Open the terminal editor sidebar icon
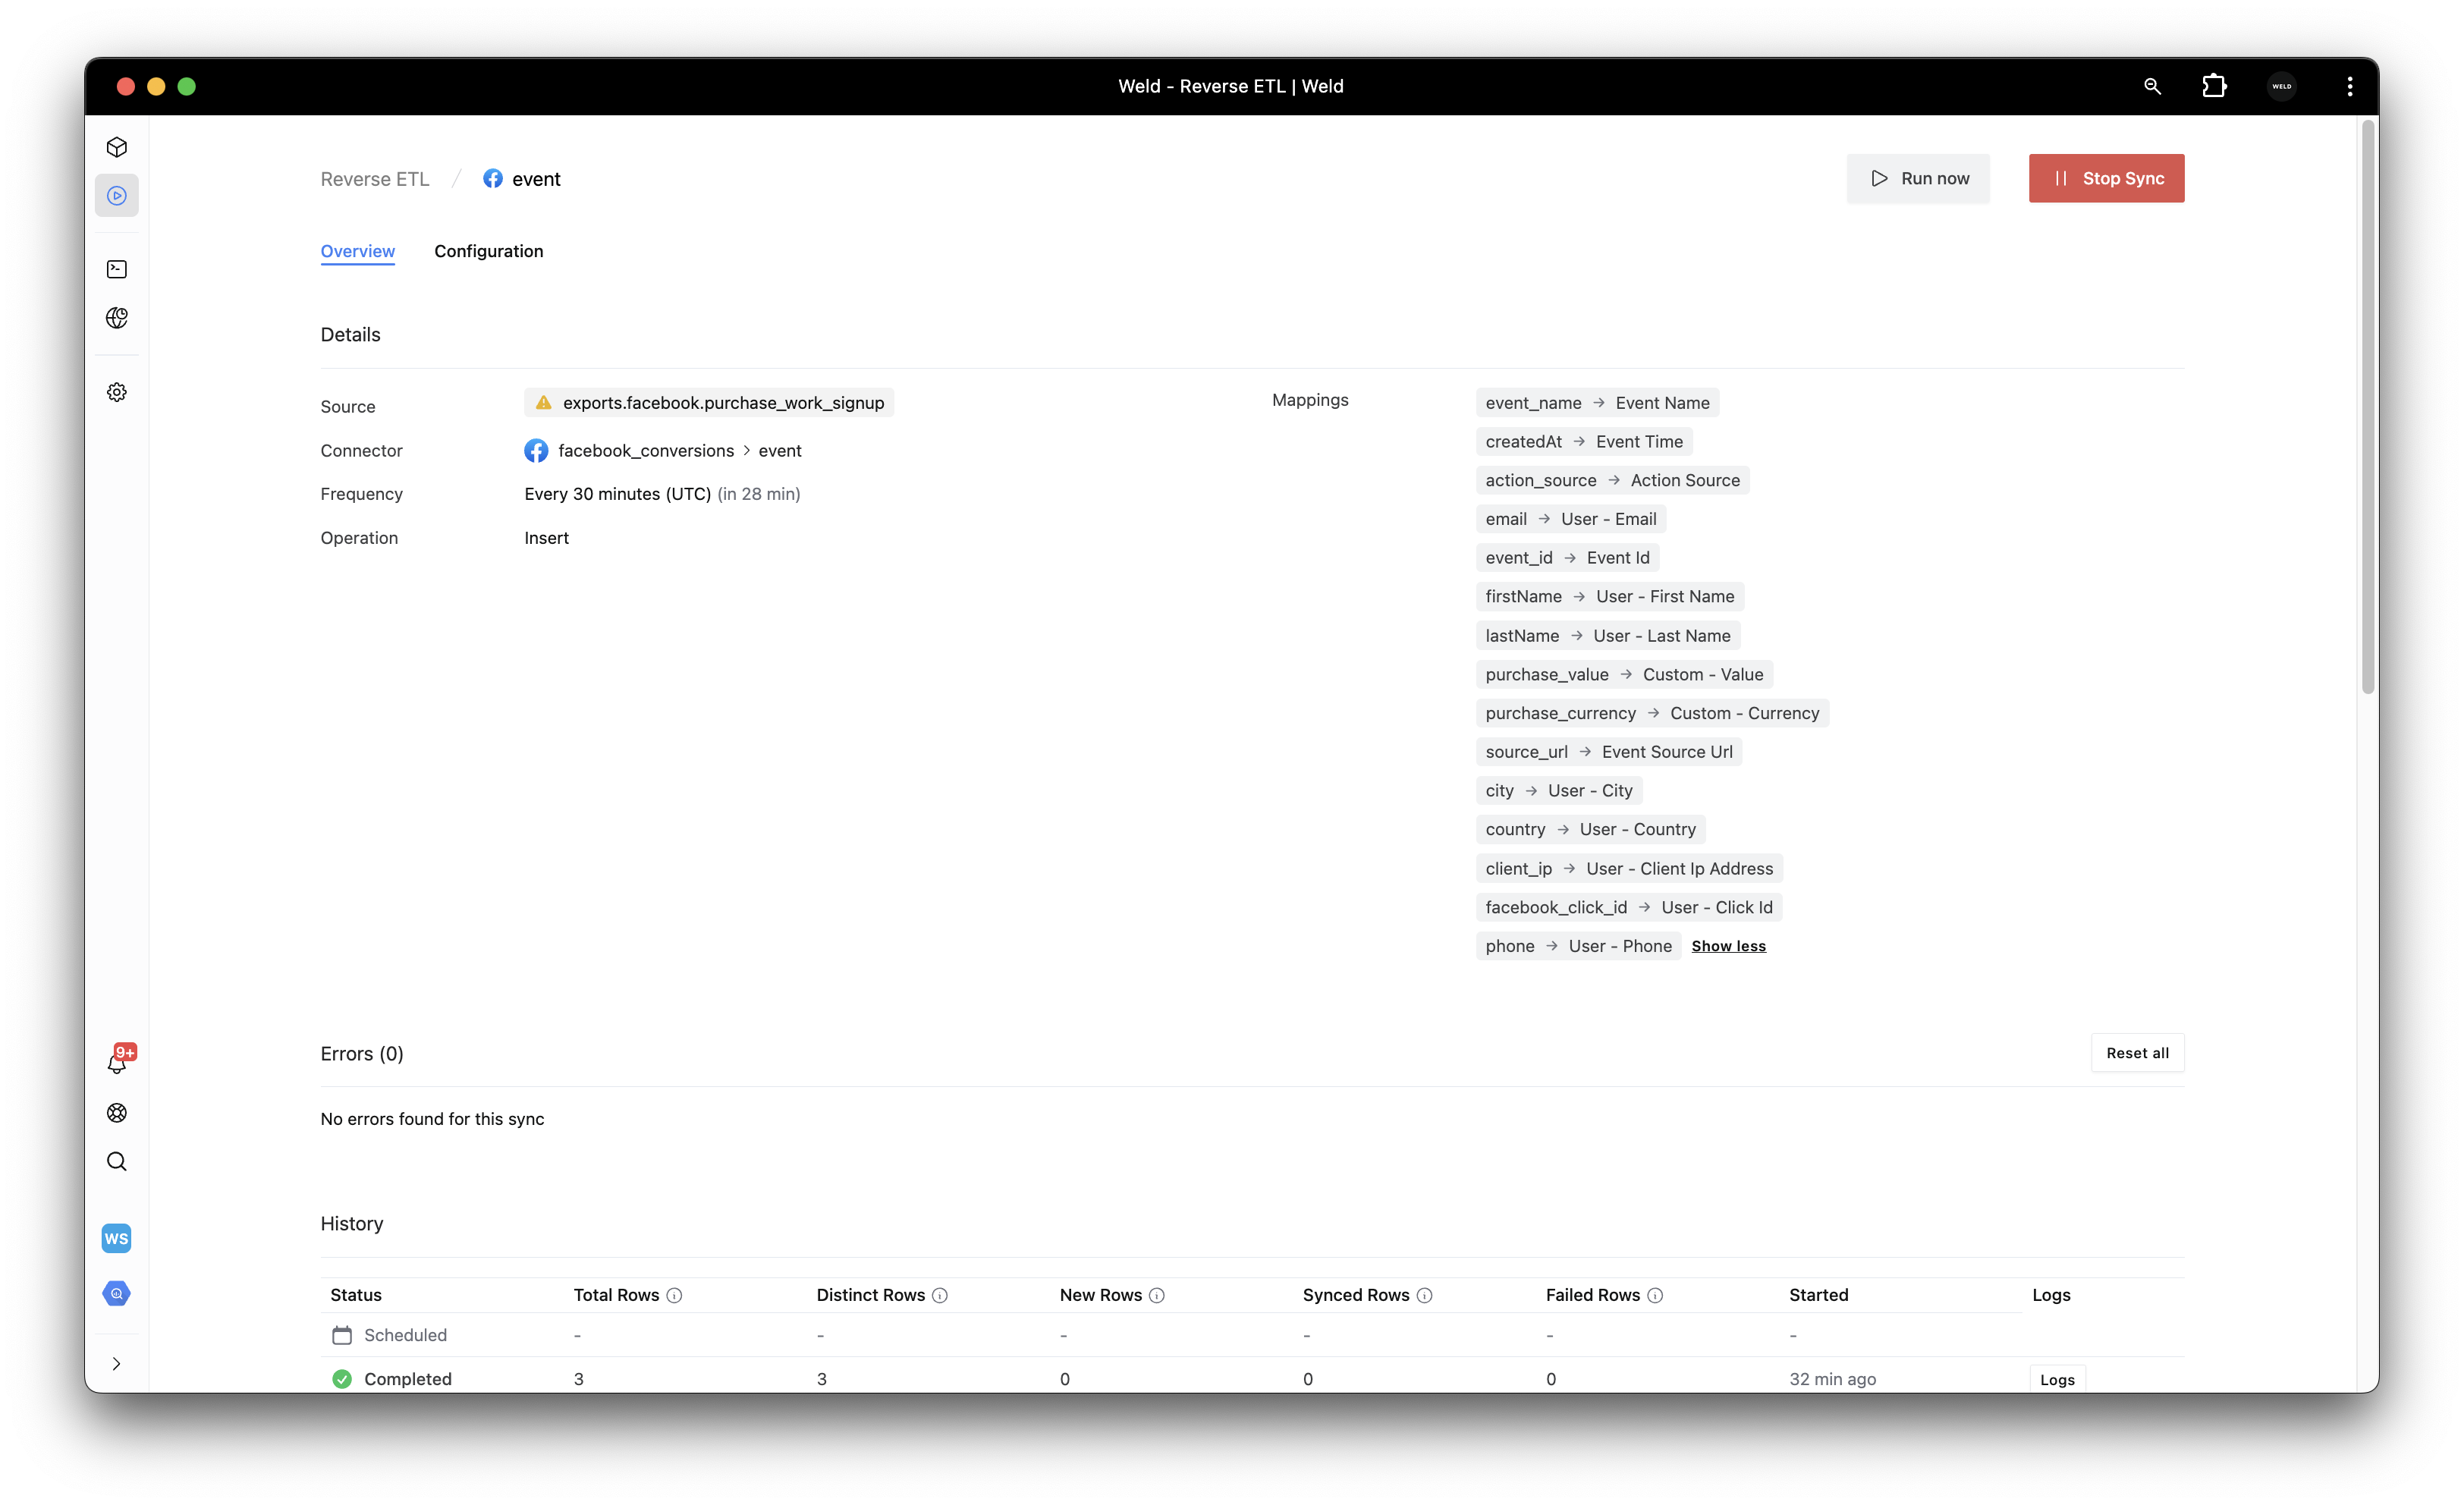2464x1505 pixels. click(x=117, y=269)
